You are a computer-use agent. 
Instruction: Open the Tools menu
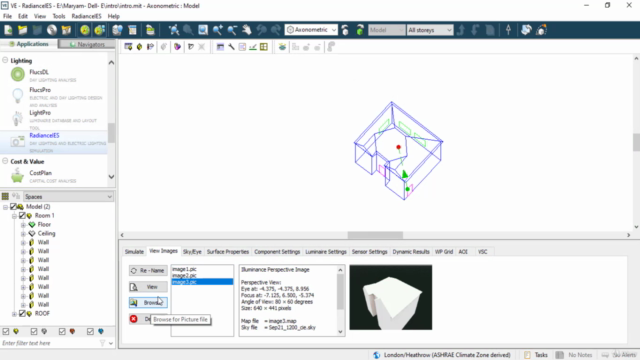click(x=59, y=16)
